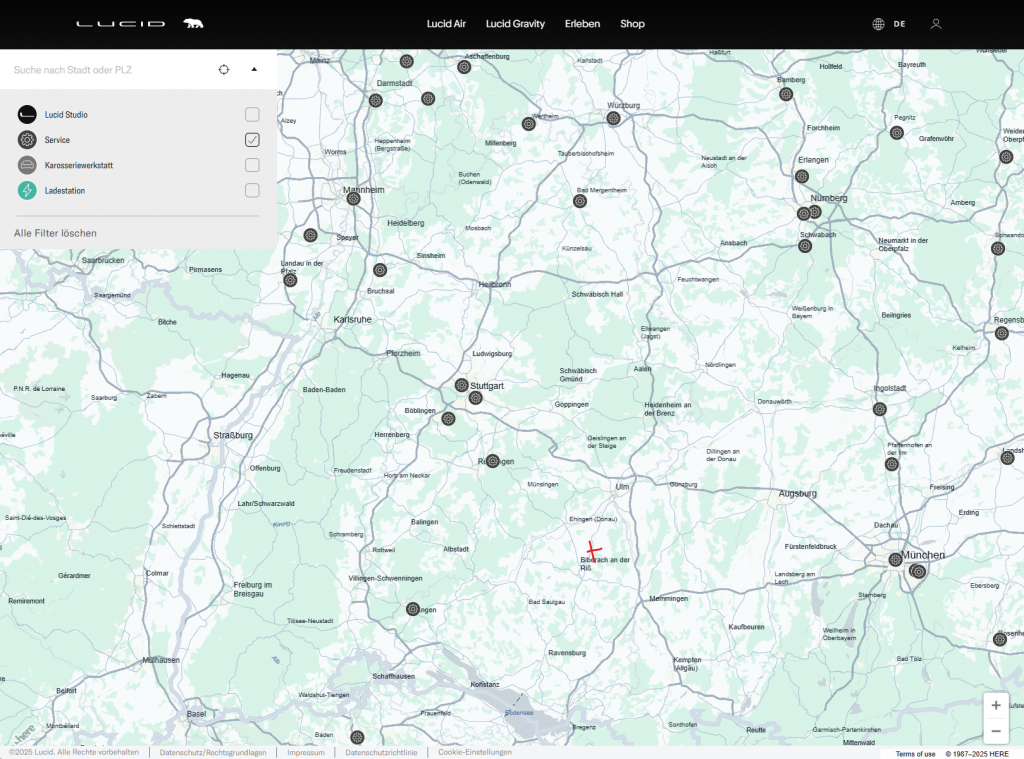Screen dimensions: 1024x759
Task: Select service marker at Schwabach
Action: pos(805,246)
